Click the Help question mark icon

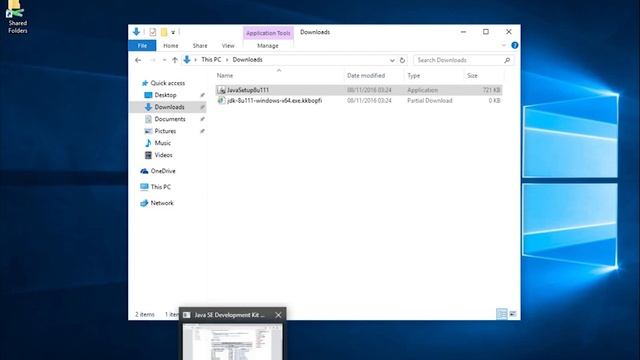[515, 45]
